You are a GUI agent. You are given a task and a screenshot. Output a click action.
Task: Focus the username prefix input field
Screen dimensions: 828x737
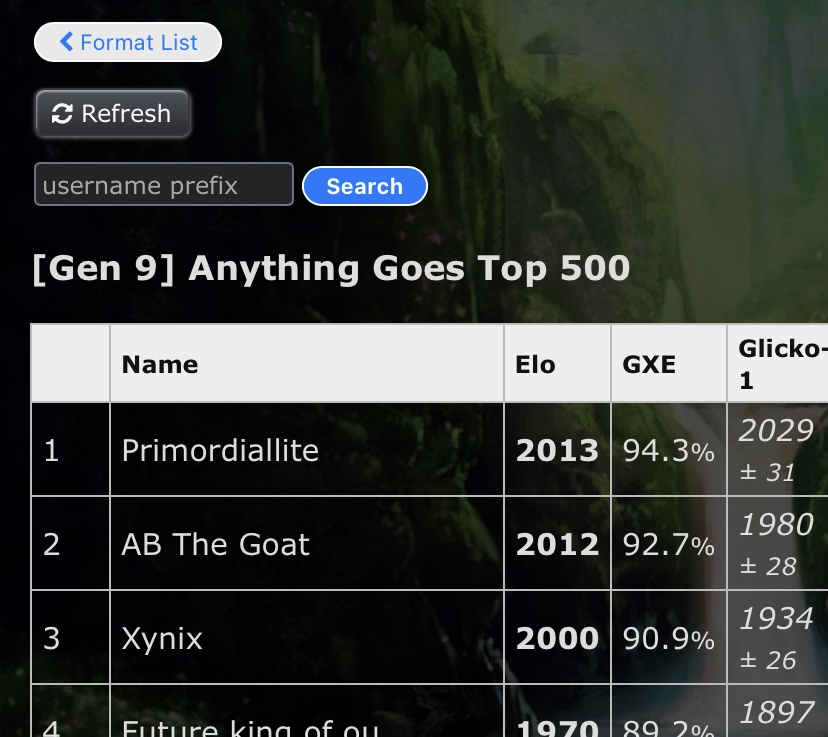coord(164,184)
